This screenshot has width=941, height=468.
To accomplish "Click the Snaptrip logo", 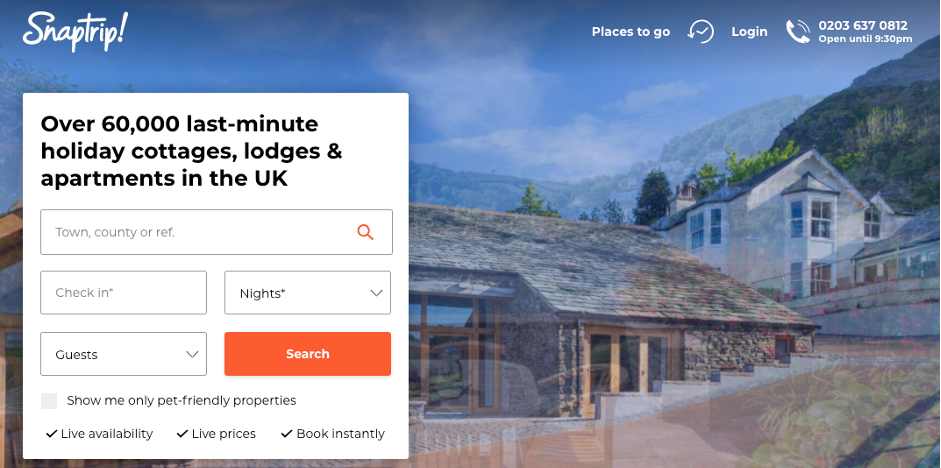I will point(75,31).
